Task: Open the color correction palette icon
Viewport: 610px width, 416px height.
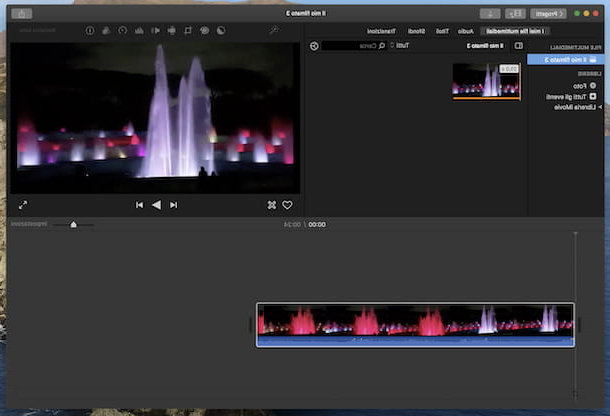Action: (x=204, y=30)
